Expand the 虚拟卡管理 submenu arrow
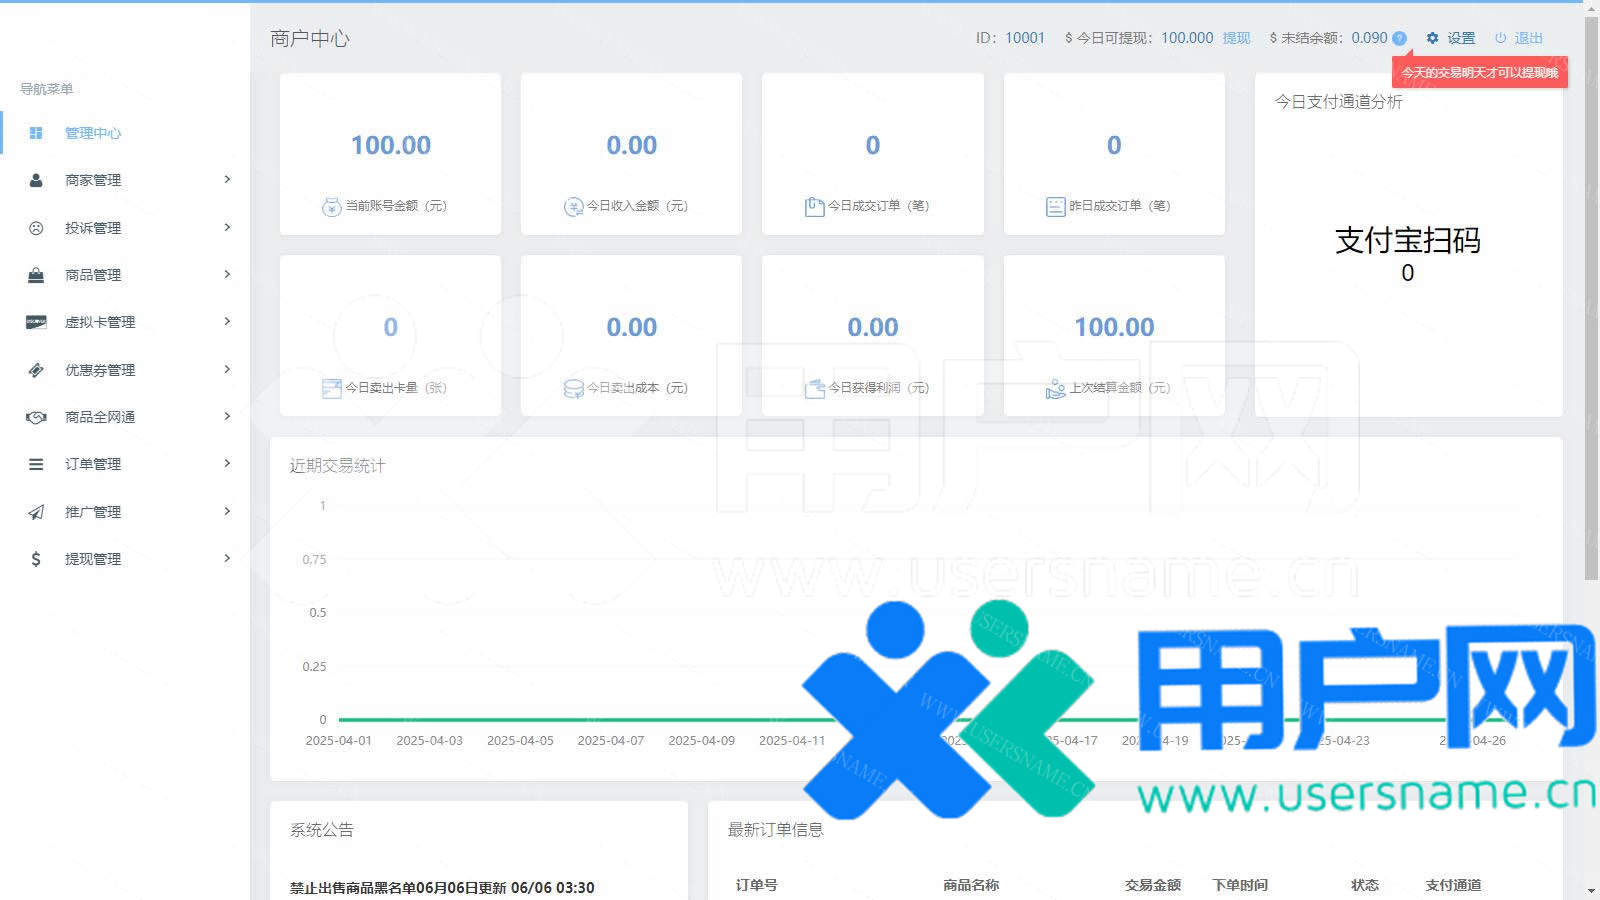 [x=227, y=322]
